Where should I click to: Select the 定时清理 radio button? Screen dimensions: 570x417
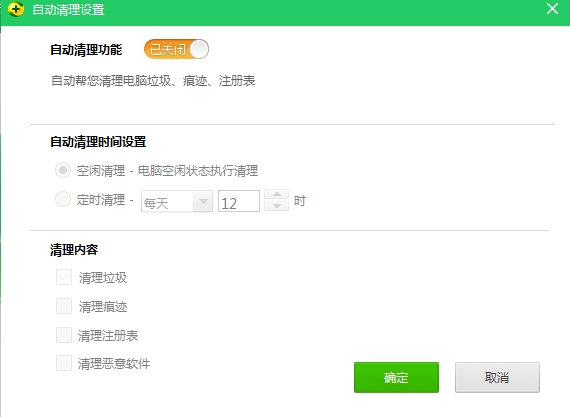pos(63,199)
